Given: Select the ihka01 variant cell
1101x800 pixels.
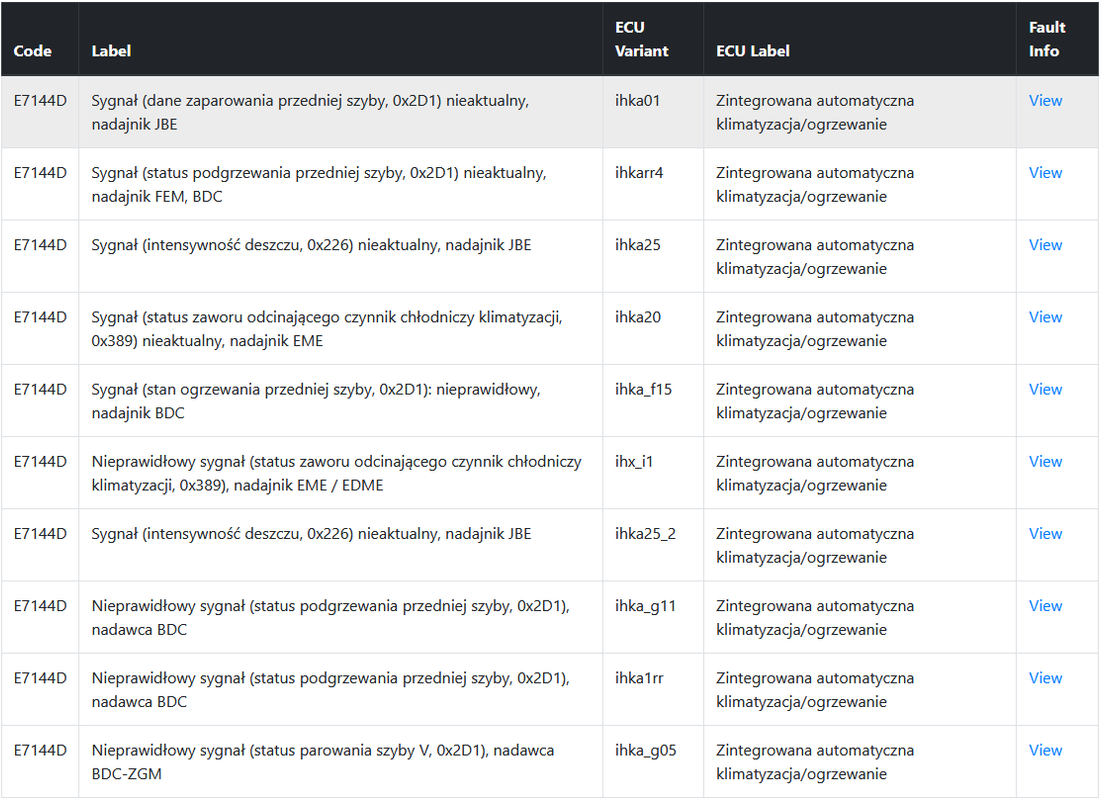Looking at the screenshot, I should pos(638,100).
